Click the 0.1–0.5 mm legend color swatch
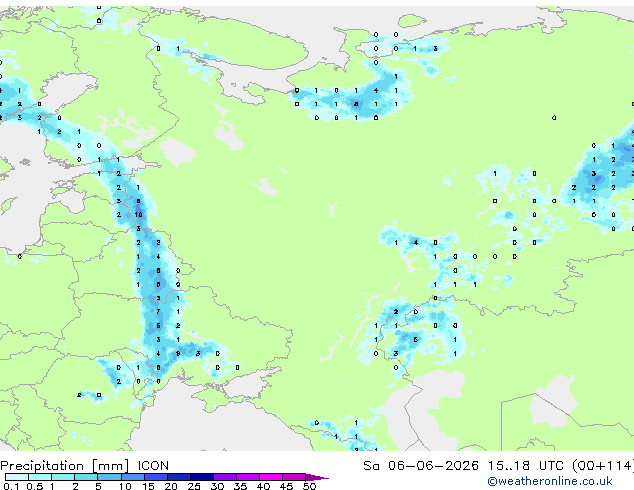This screenshot has height=490, width=634. click(x=17, y=477)
